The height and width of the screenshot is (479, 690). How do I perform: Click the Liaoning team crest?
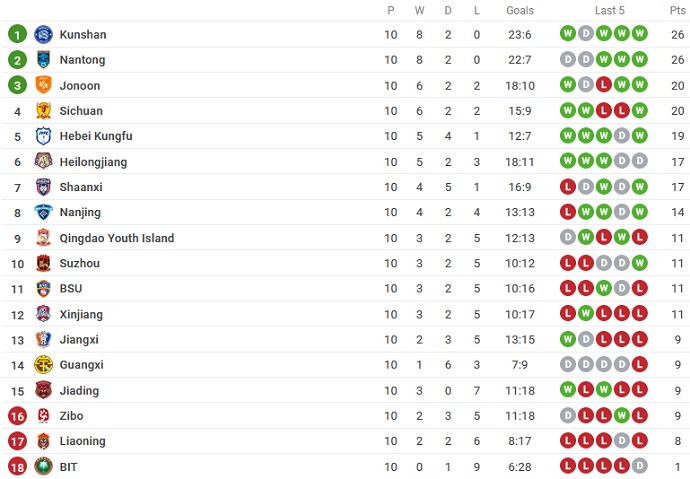pos(43,441)
